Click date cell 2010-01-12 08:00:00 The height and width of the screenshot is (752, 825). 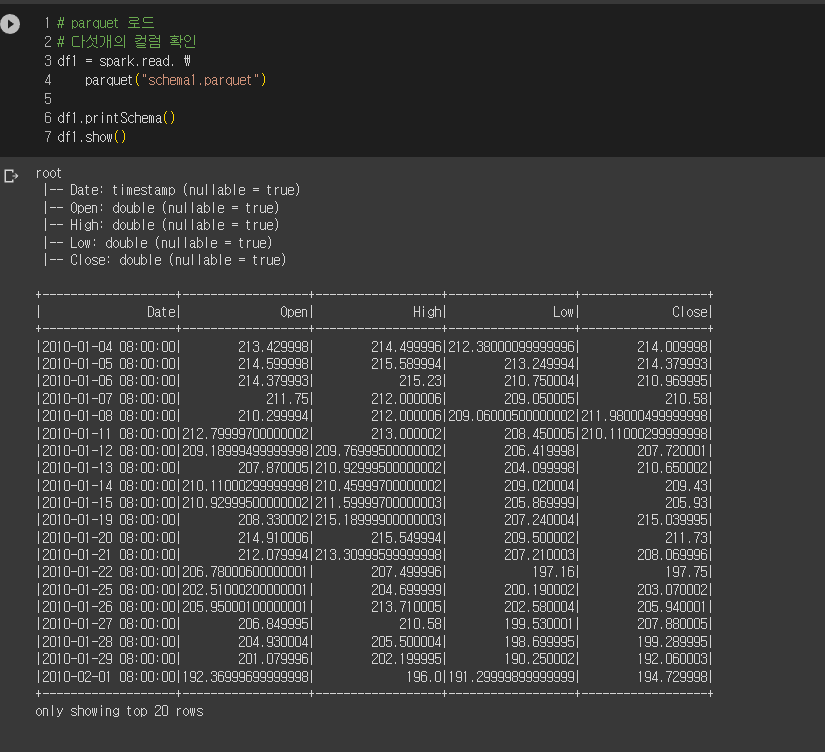point(109,451)
